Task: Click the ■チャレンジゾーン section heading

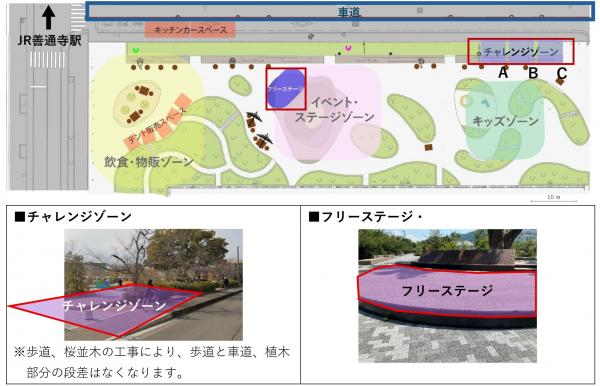Action: point(73,217)
